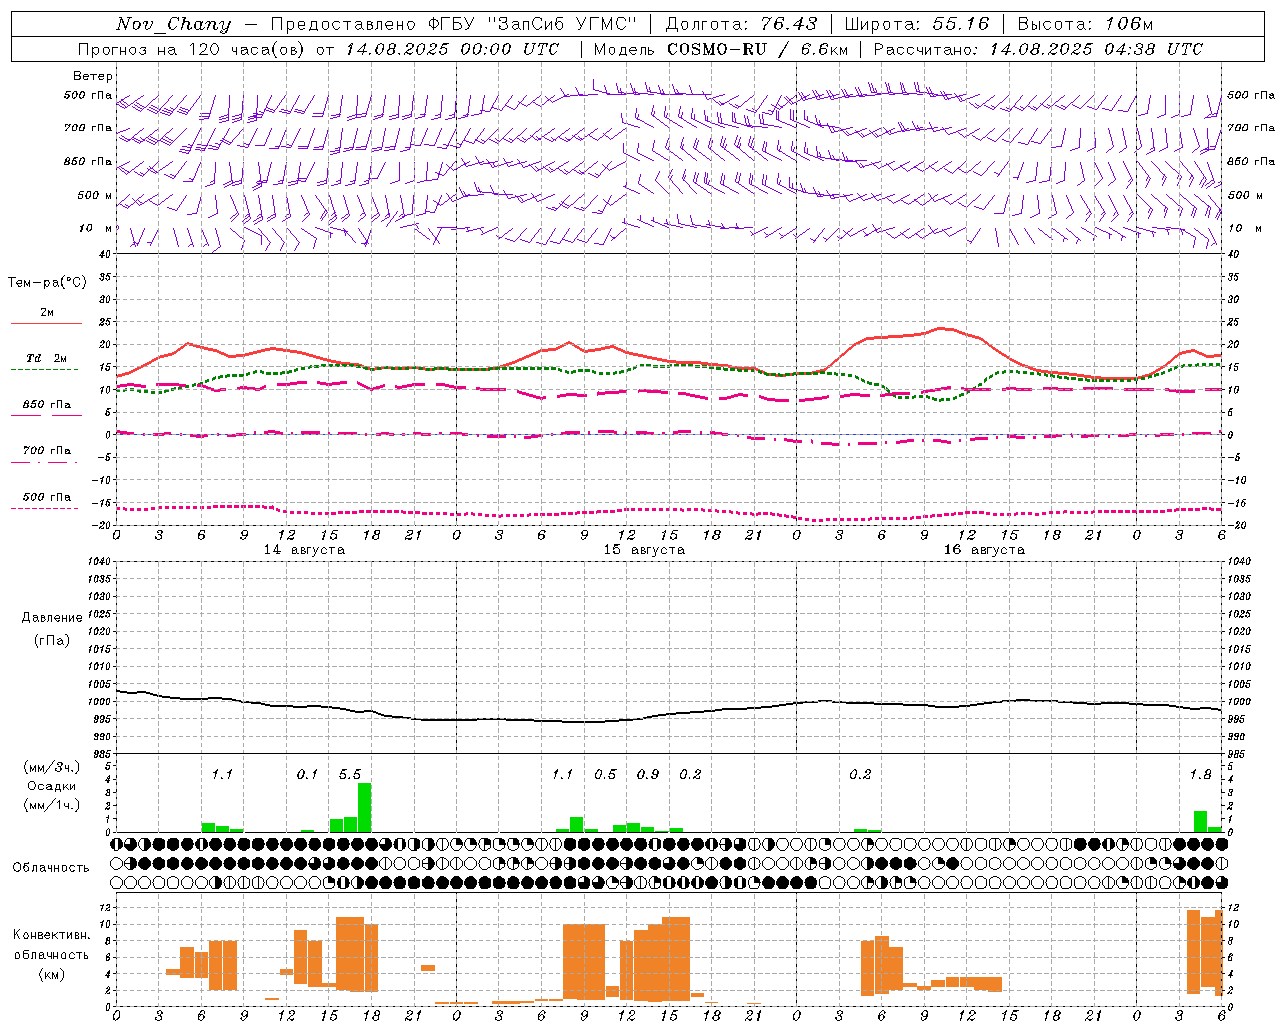Click the "Широта: 55.16" latitude value

(x=917, y=24)
